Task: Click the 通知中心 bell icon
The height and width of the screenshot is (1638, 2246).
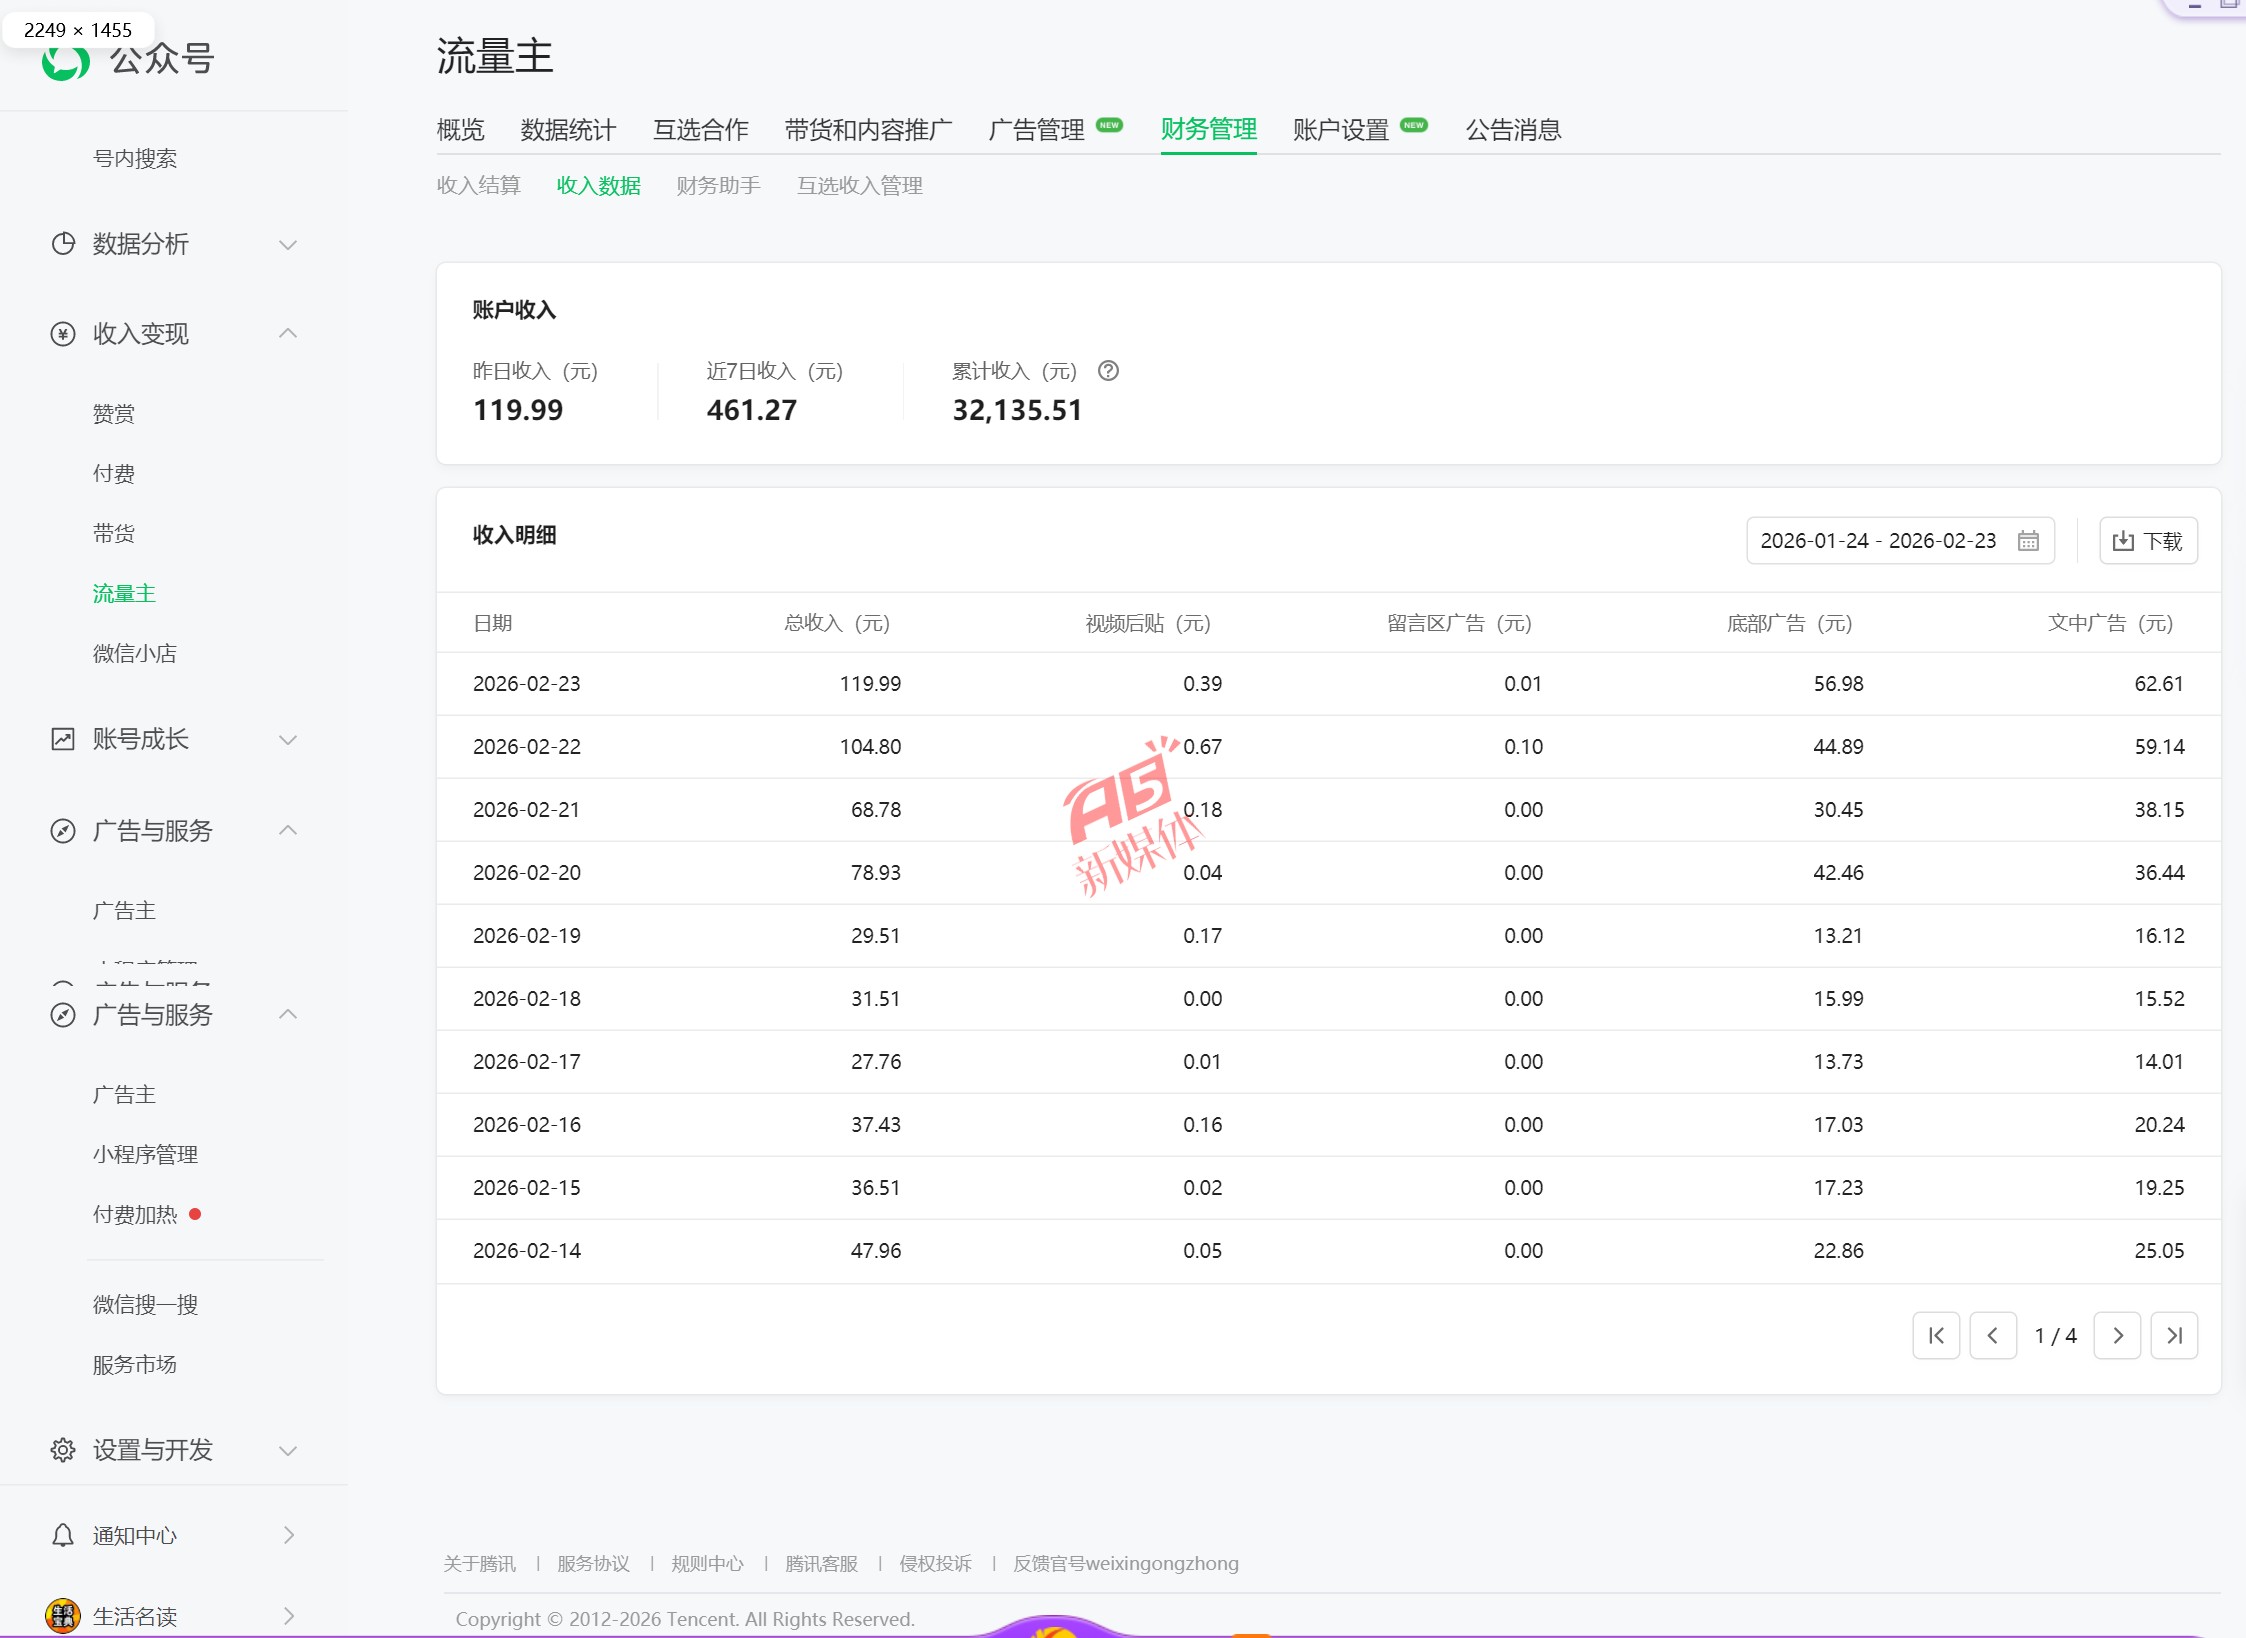Action: tap(62, 1535)
